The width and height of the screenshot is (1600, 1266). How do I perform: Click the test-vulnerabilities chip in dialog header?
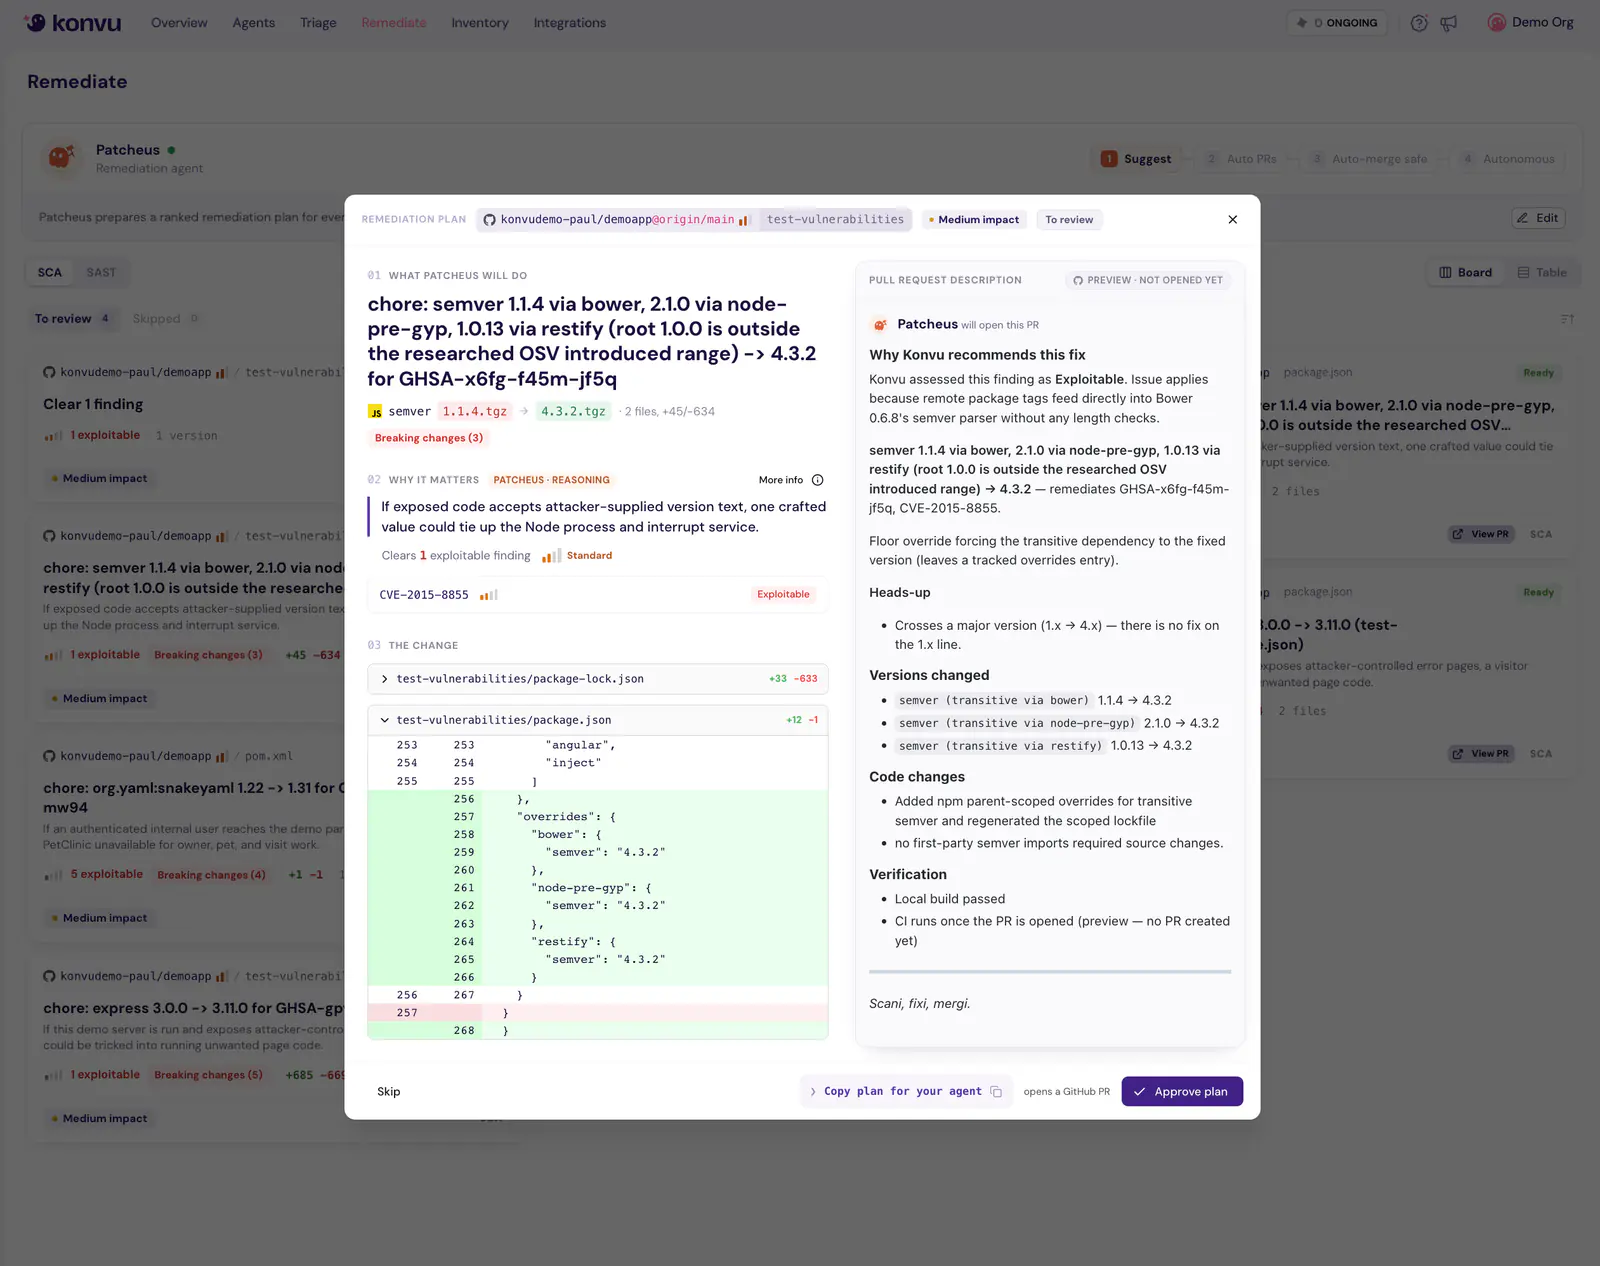835,220
